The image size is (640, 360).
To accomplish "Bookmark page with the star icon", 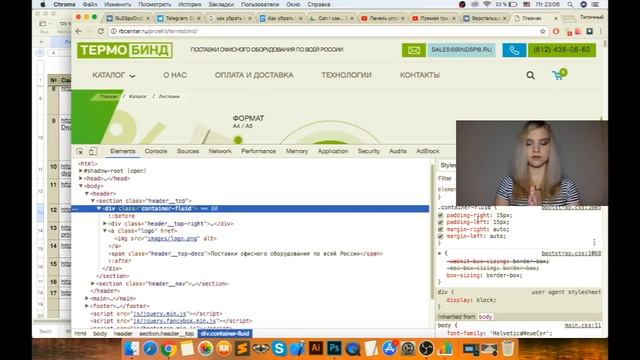I will click(x=542, y=31).
